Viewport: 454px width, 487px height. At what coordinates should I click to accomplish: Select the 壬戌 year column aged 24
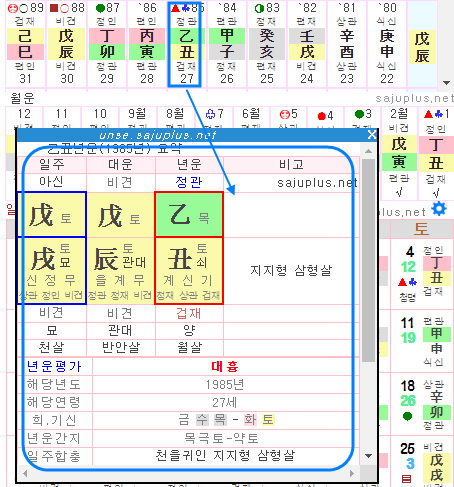tap(307, 44)
